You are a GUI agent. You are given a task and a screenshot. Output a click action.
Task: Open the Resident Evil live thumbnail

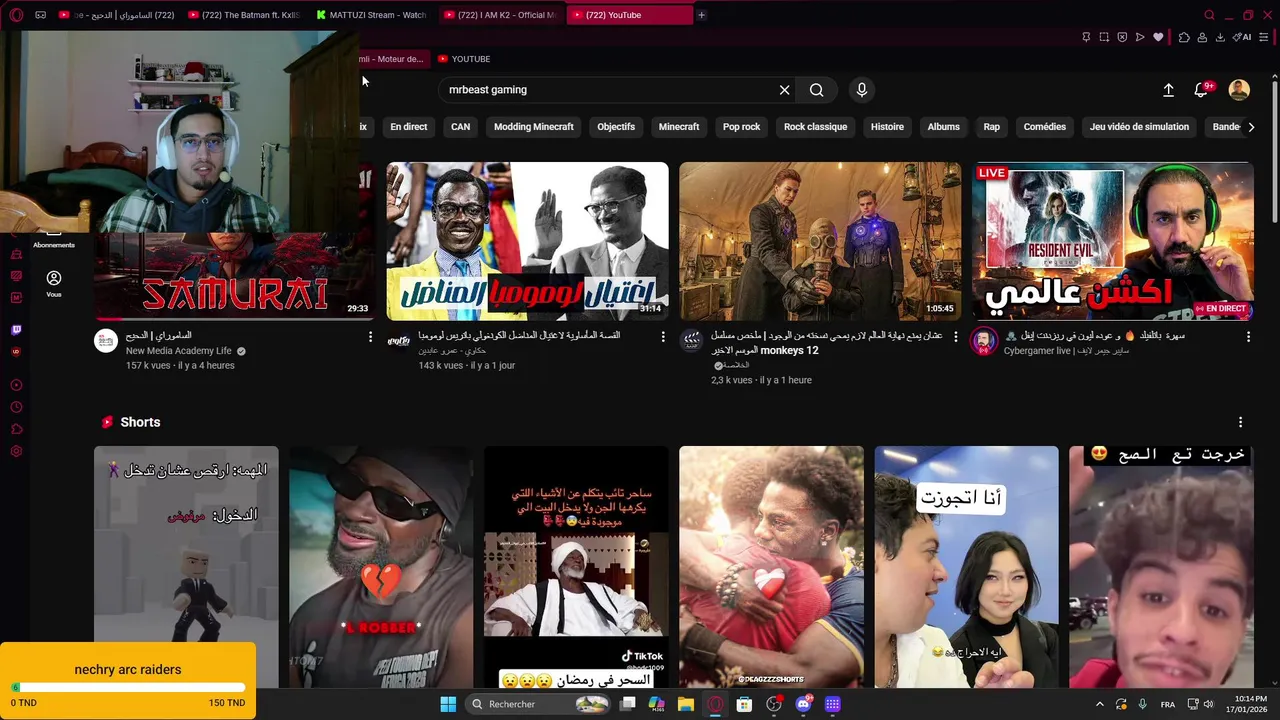[x=1113, y=241]
